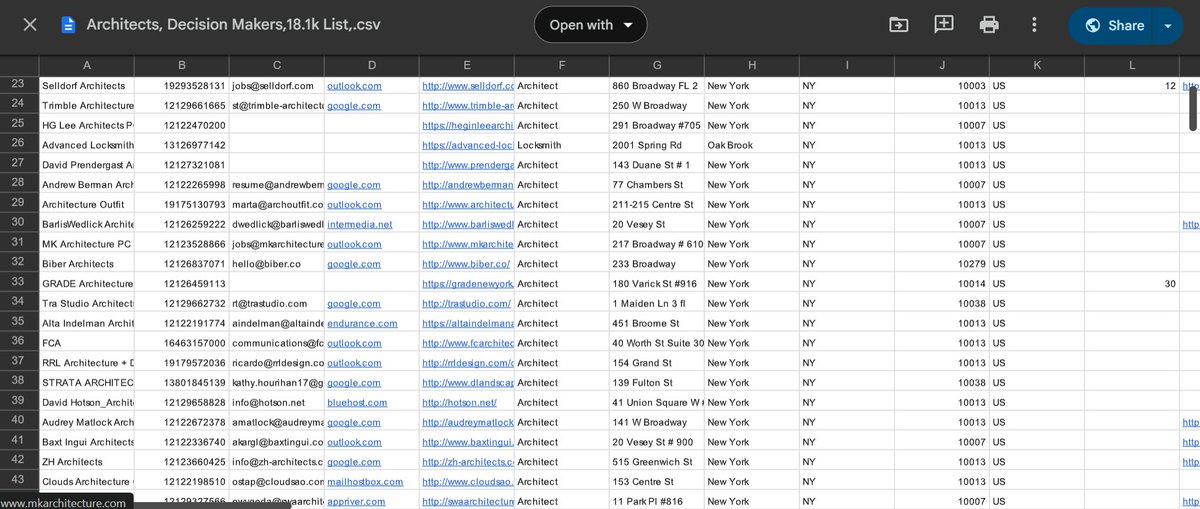
Task: Click the print icon
Action: [x=989, y=25]
